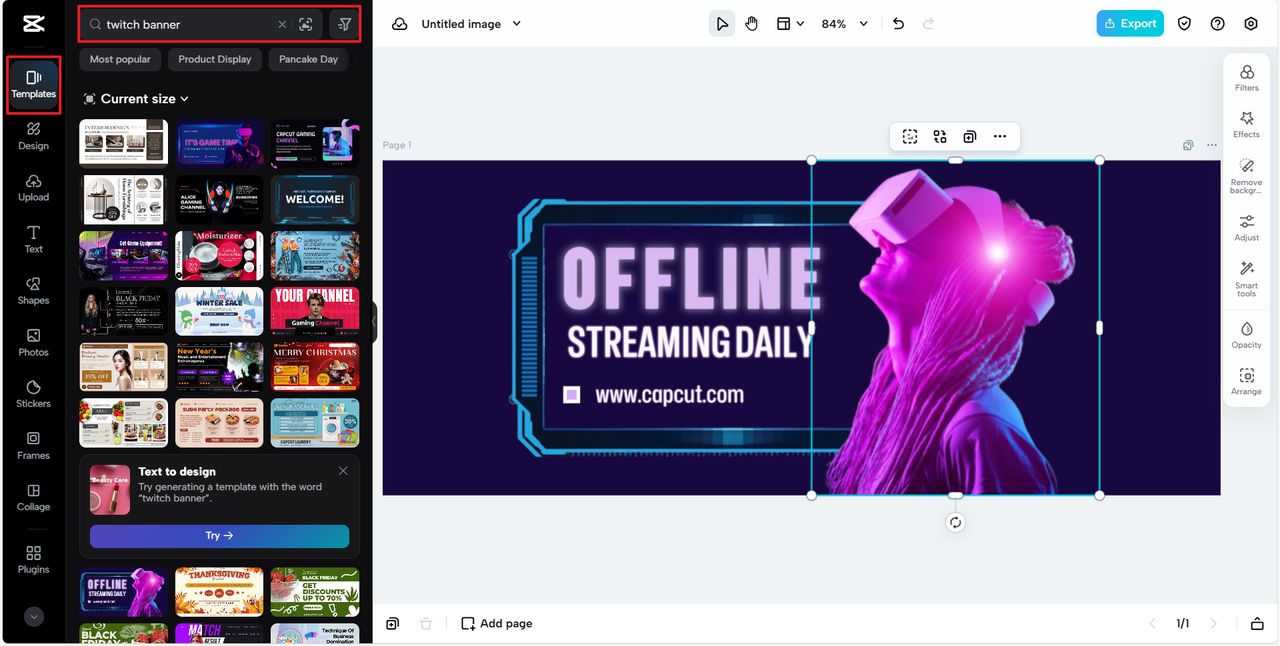This screenshot has height=646, width=1280.
Task: Open the Photos panel
Action: pos(33,343)
